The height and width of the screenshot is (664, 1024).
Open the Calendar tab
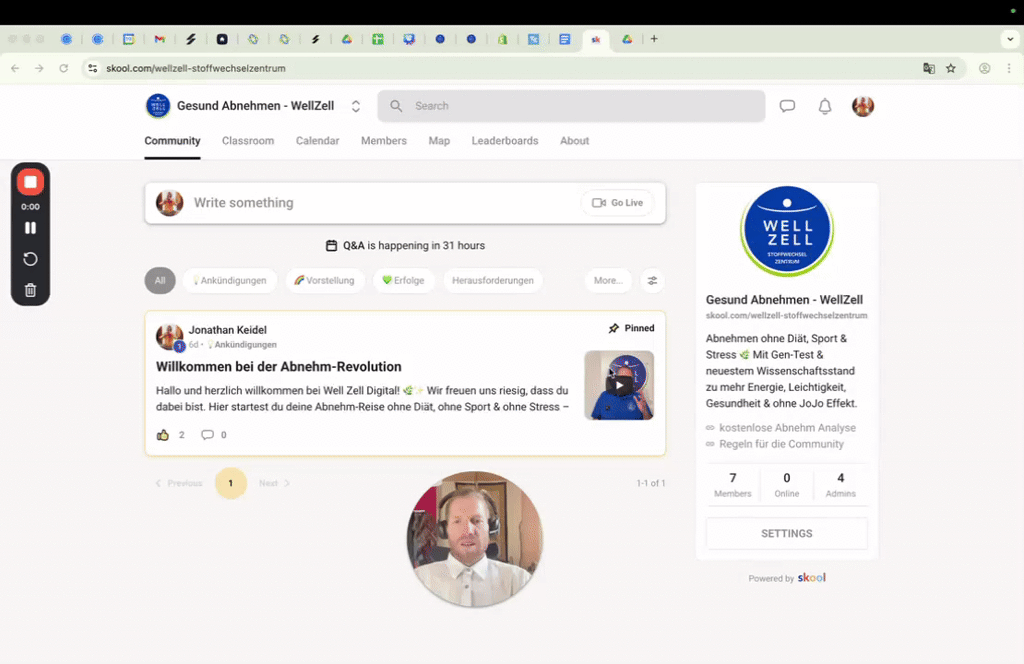[x=317, y=140]
